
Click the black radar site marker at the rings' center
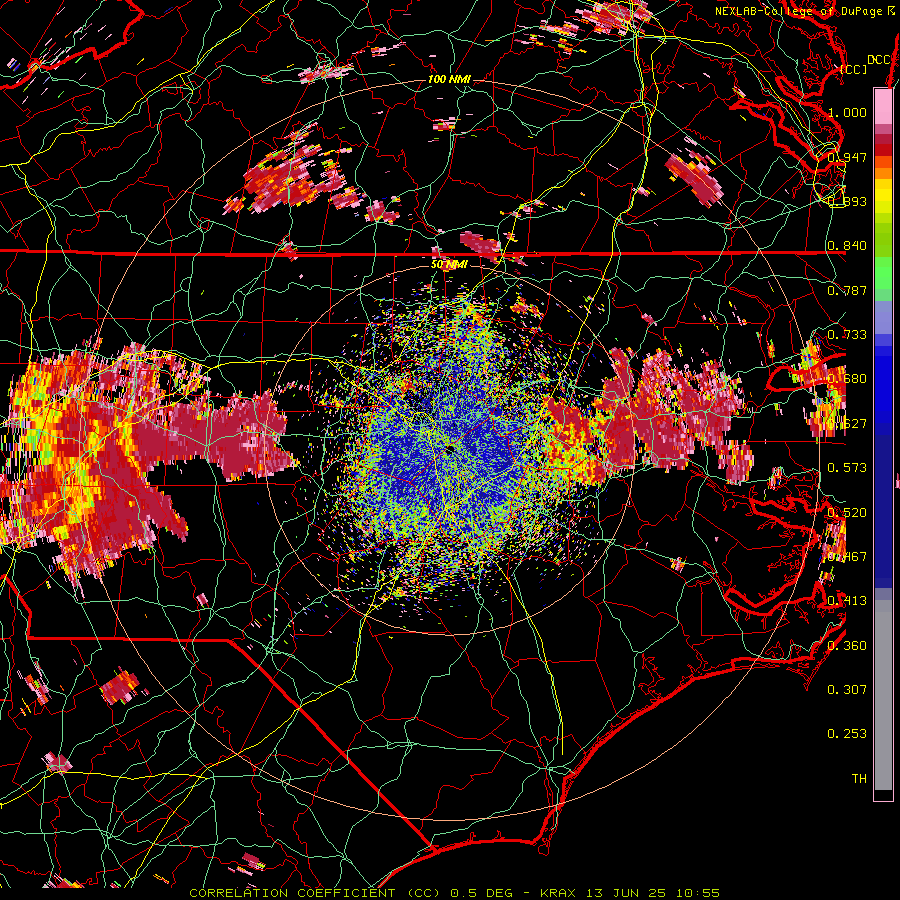[449, 451]
